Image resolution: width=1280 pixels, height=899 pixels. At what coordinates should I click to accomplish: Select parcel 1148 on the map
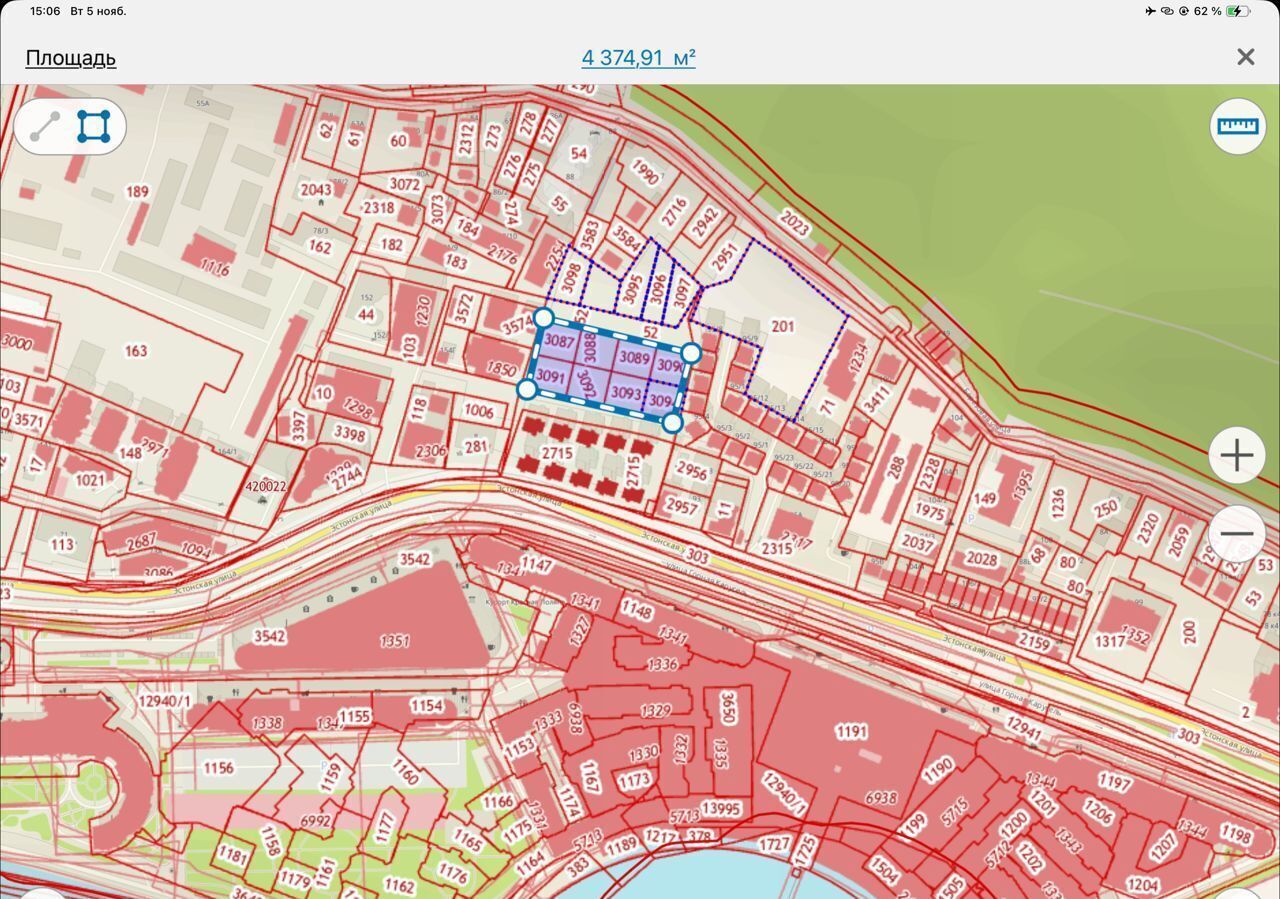(636, 607)
